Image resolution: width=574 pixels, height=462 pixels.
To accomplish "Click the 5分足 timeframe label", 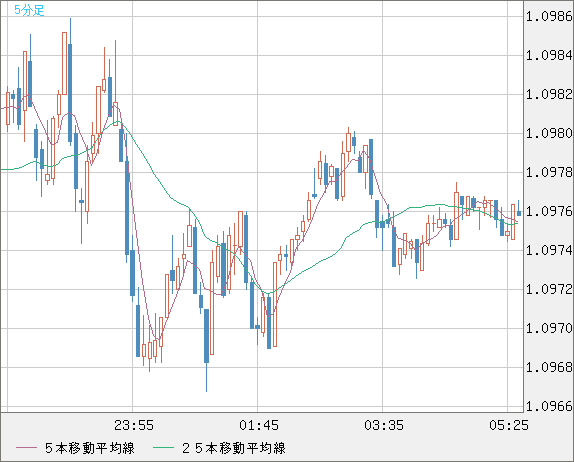I will point(29,10).
